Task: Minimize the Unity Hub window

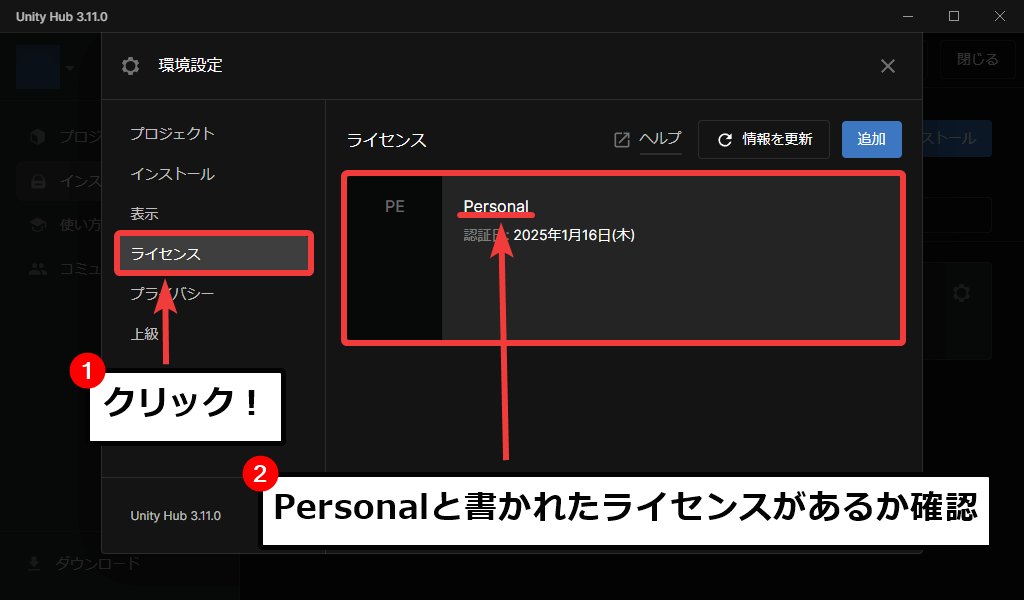Action: (908, 16)
